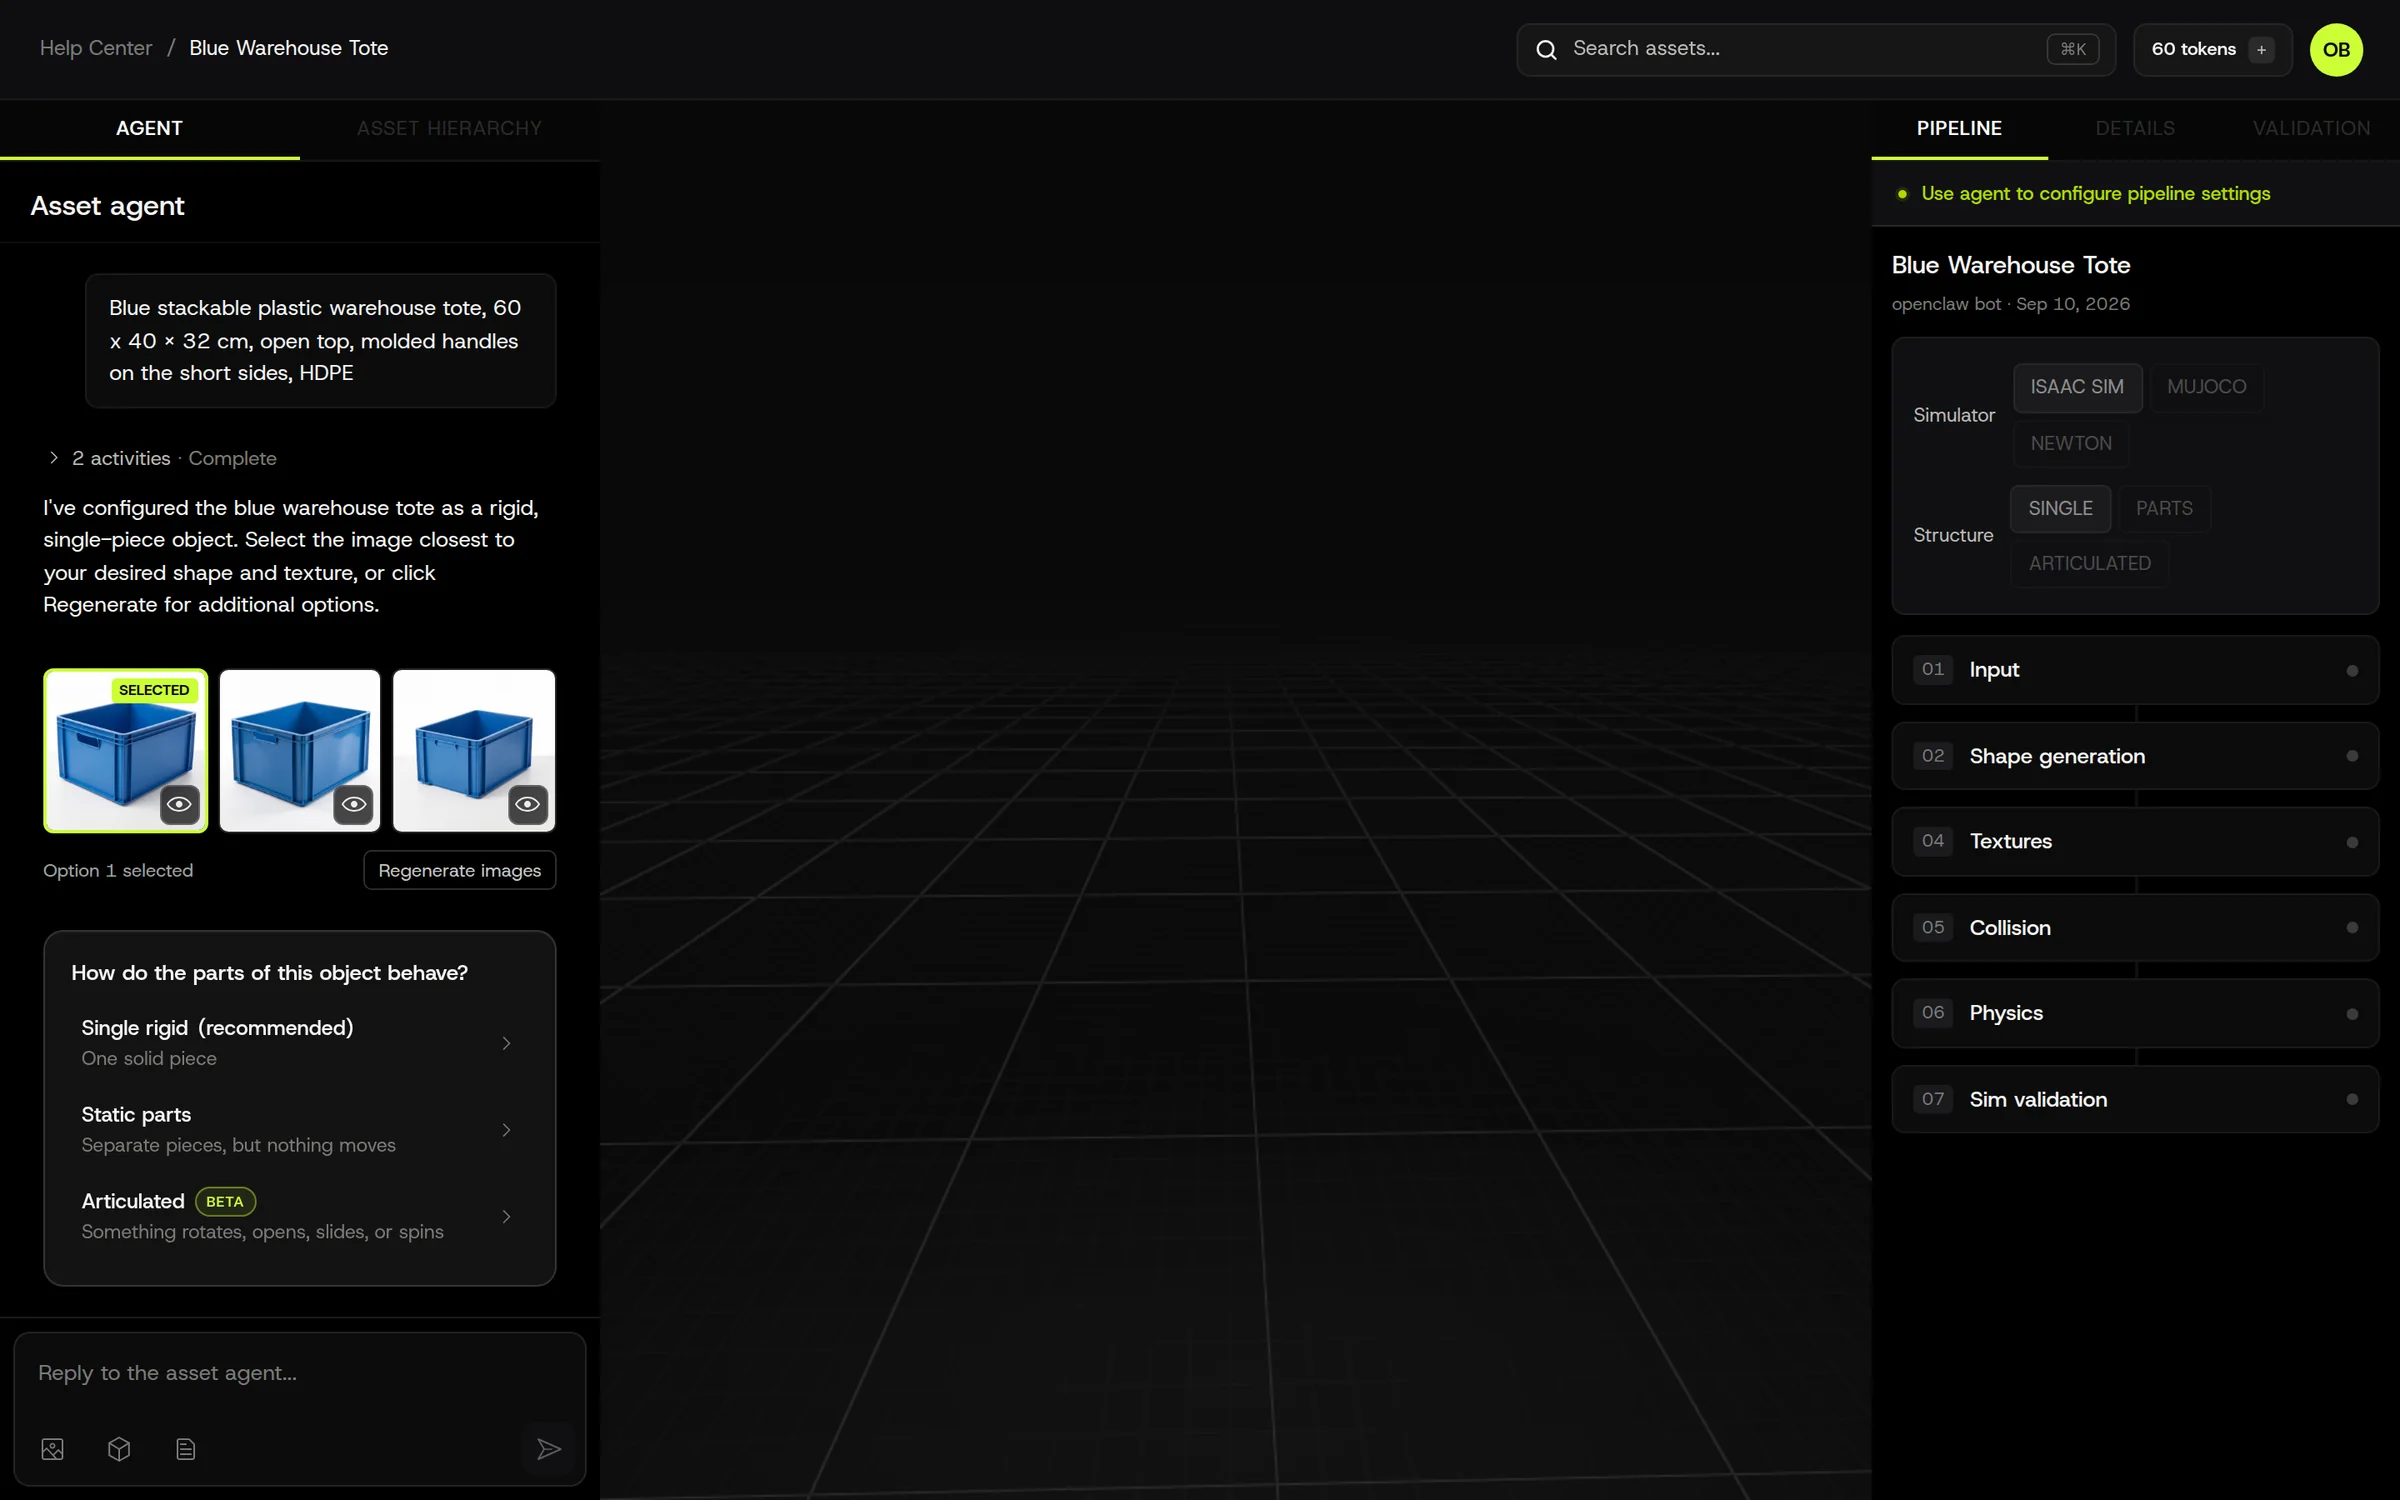Select the first tote image marked SELECTED
Image resolution: width=2400 pixels, height=1500 pixels.
126,750
